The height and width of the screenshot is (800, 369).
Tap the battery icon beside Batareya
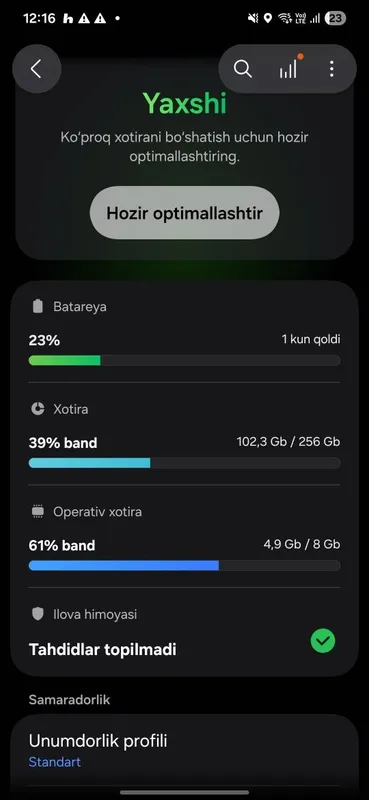tap(38, 306)
